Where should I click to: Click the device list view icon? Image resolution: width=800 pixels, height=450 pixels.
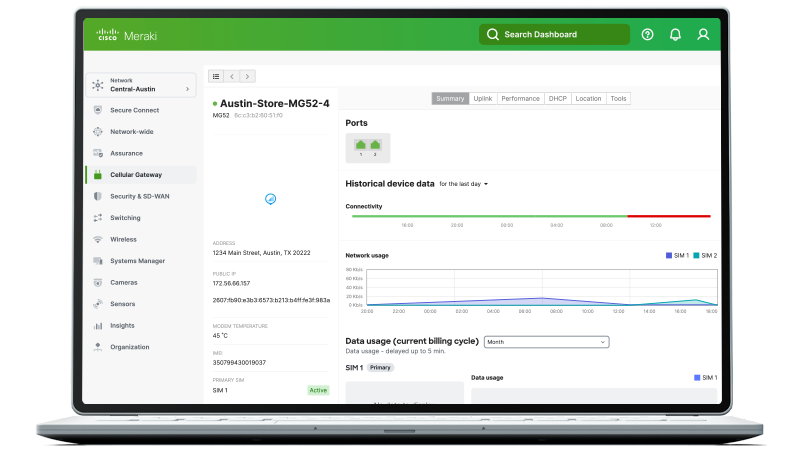click(216, 77)
